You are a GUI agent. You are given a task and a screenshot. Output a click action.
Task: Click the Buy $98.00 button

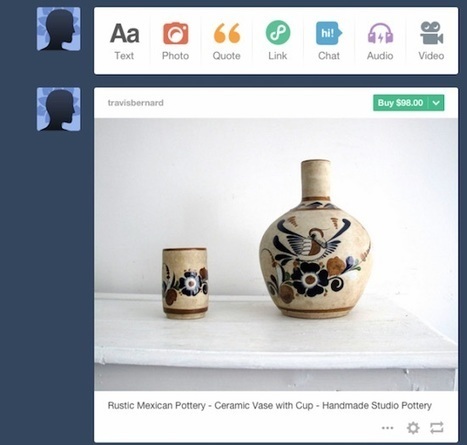point(400,103)
